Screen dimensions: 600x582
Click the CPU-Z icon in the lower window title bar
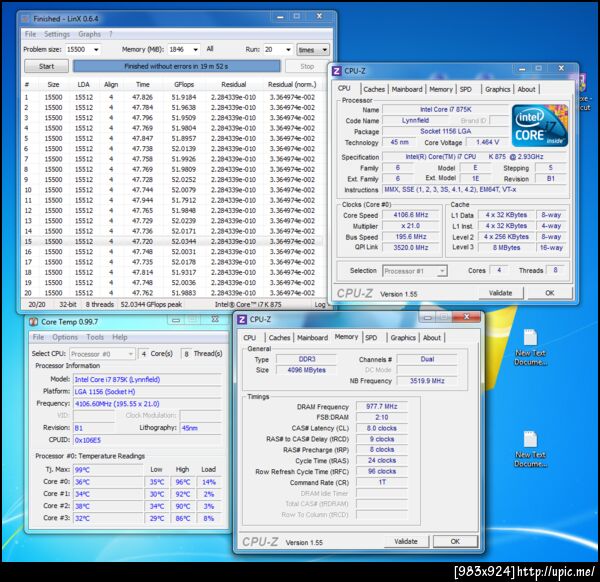[x=242, y=319]
